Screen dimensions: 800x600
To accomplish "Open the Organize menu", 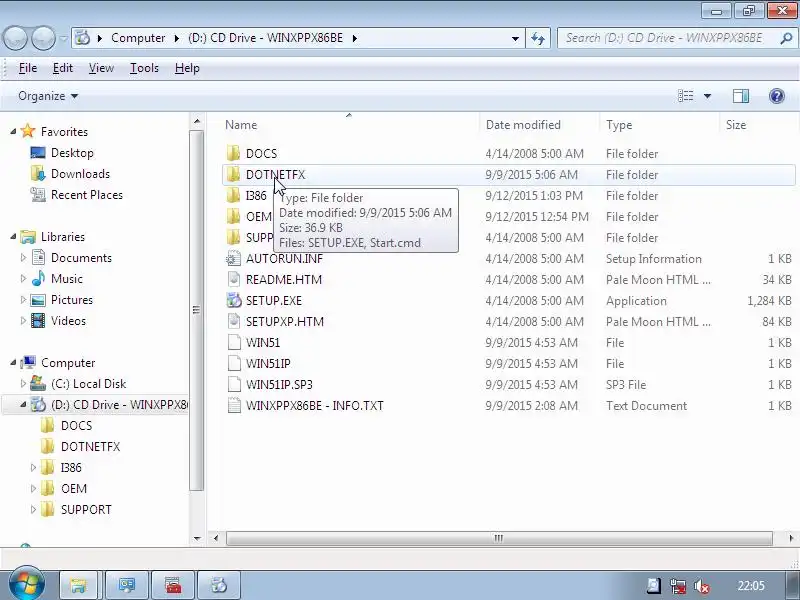I will click(x=48, y=96).
